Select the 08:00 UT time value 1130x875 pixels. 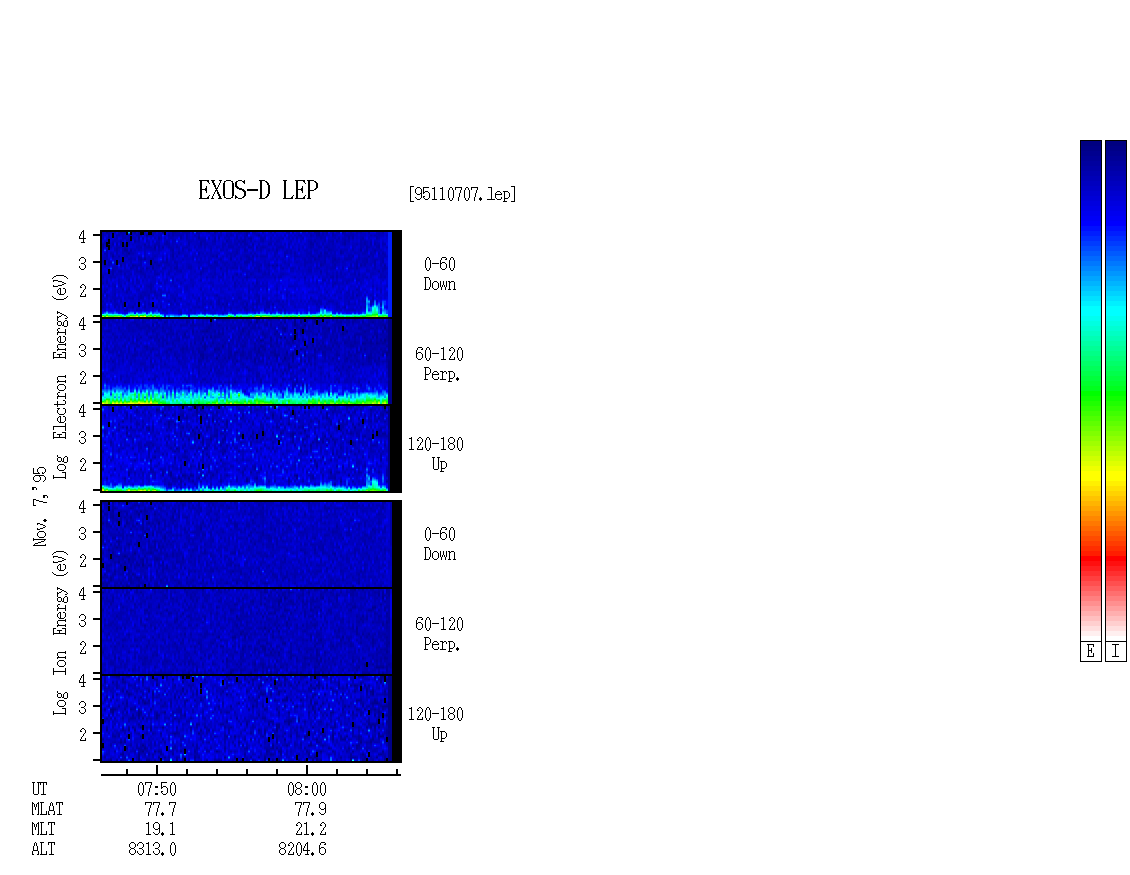pos(306,790)
